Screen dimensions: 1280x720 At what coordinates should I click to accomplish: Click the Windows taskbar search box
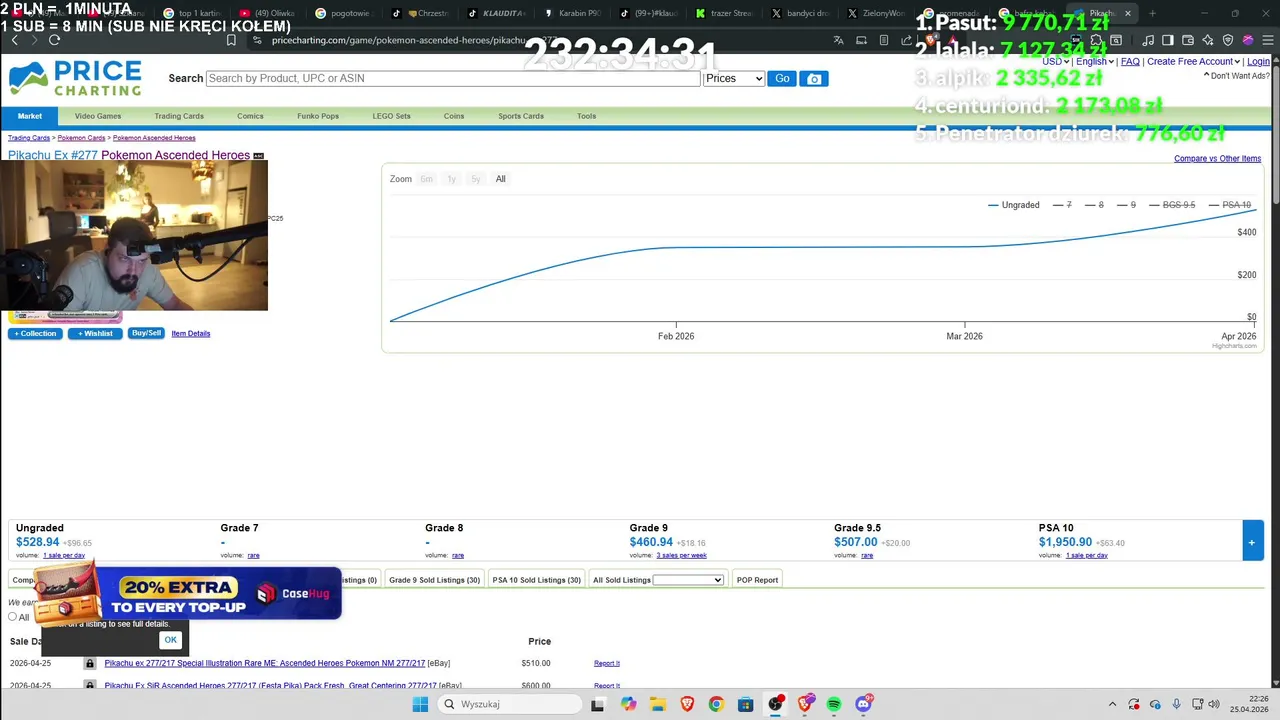point(508,704)
